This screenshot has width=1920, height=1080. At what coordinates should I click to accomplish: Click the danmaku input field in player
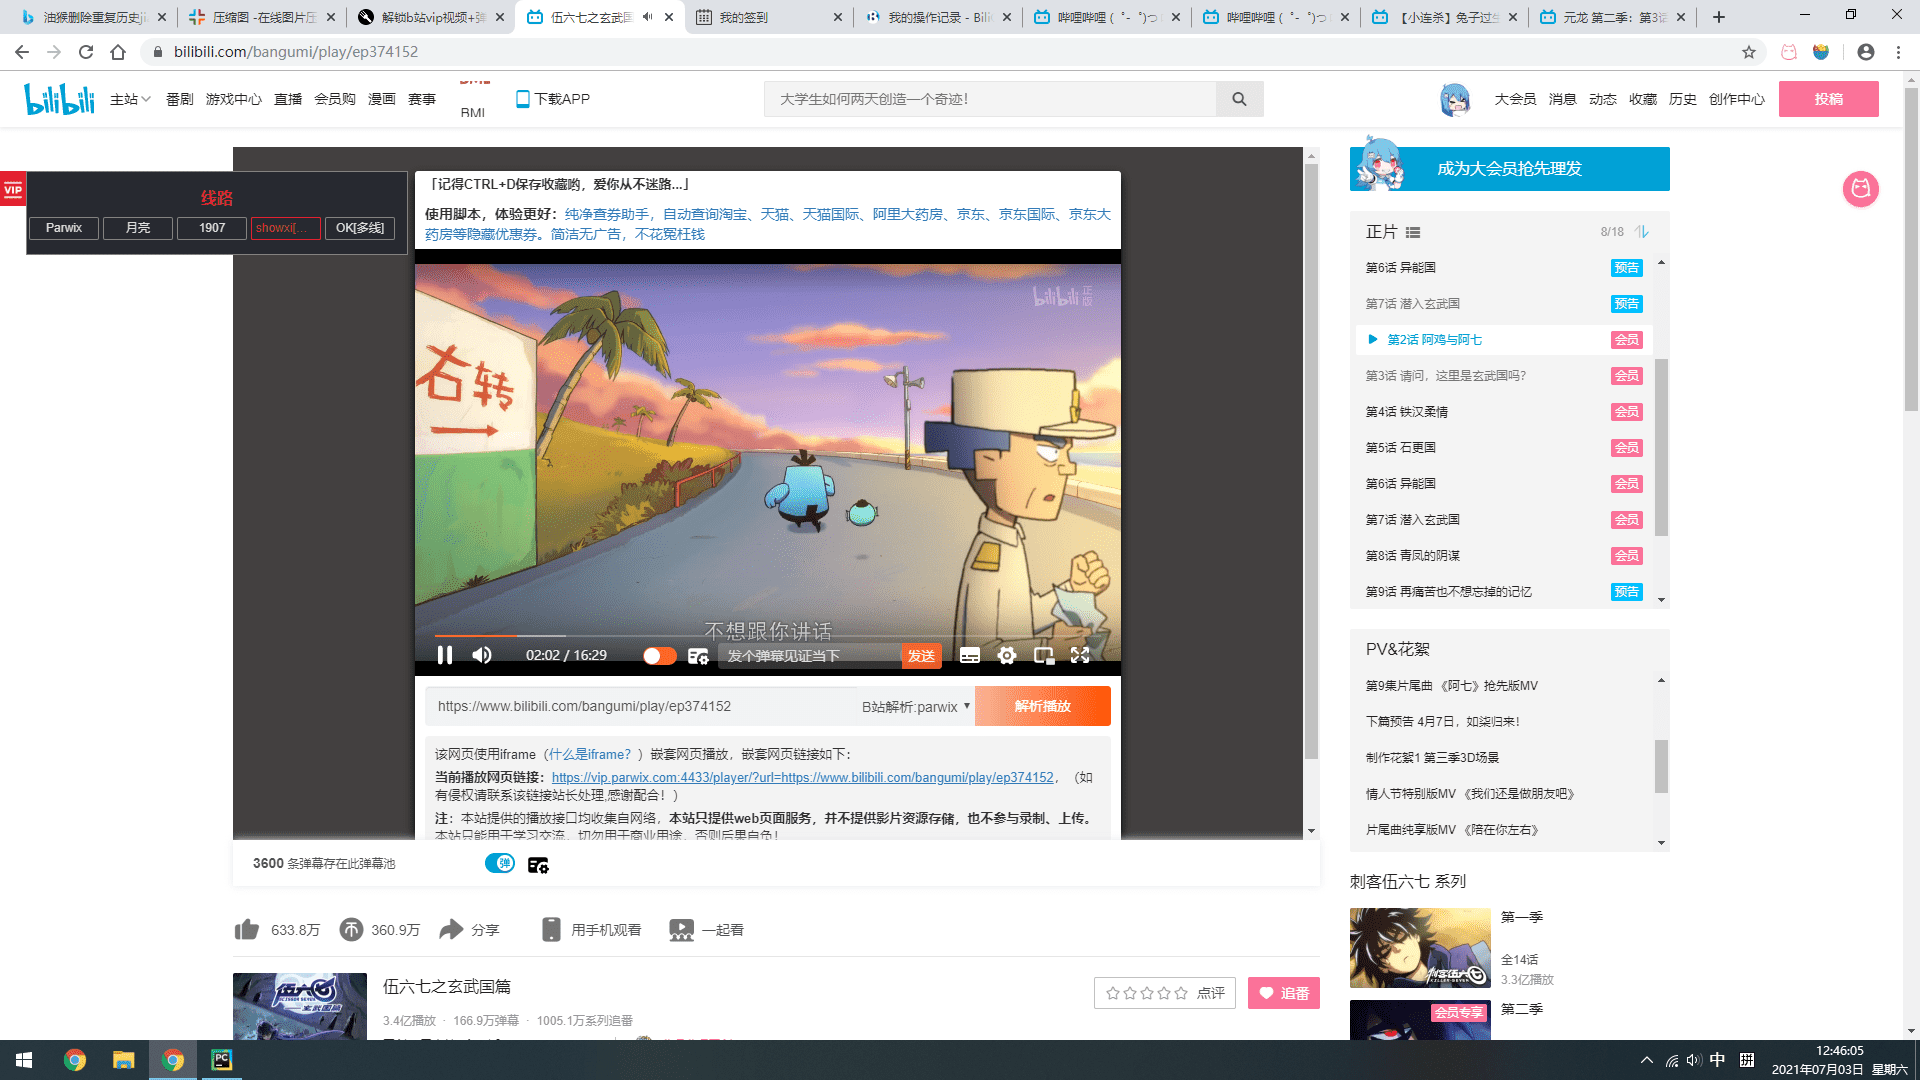pyautogui.click(x=810, y=656)
